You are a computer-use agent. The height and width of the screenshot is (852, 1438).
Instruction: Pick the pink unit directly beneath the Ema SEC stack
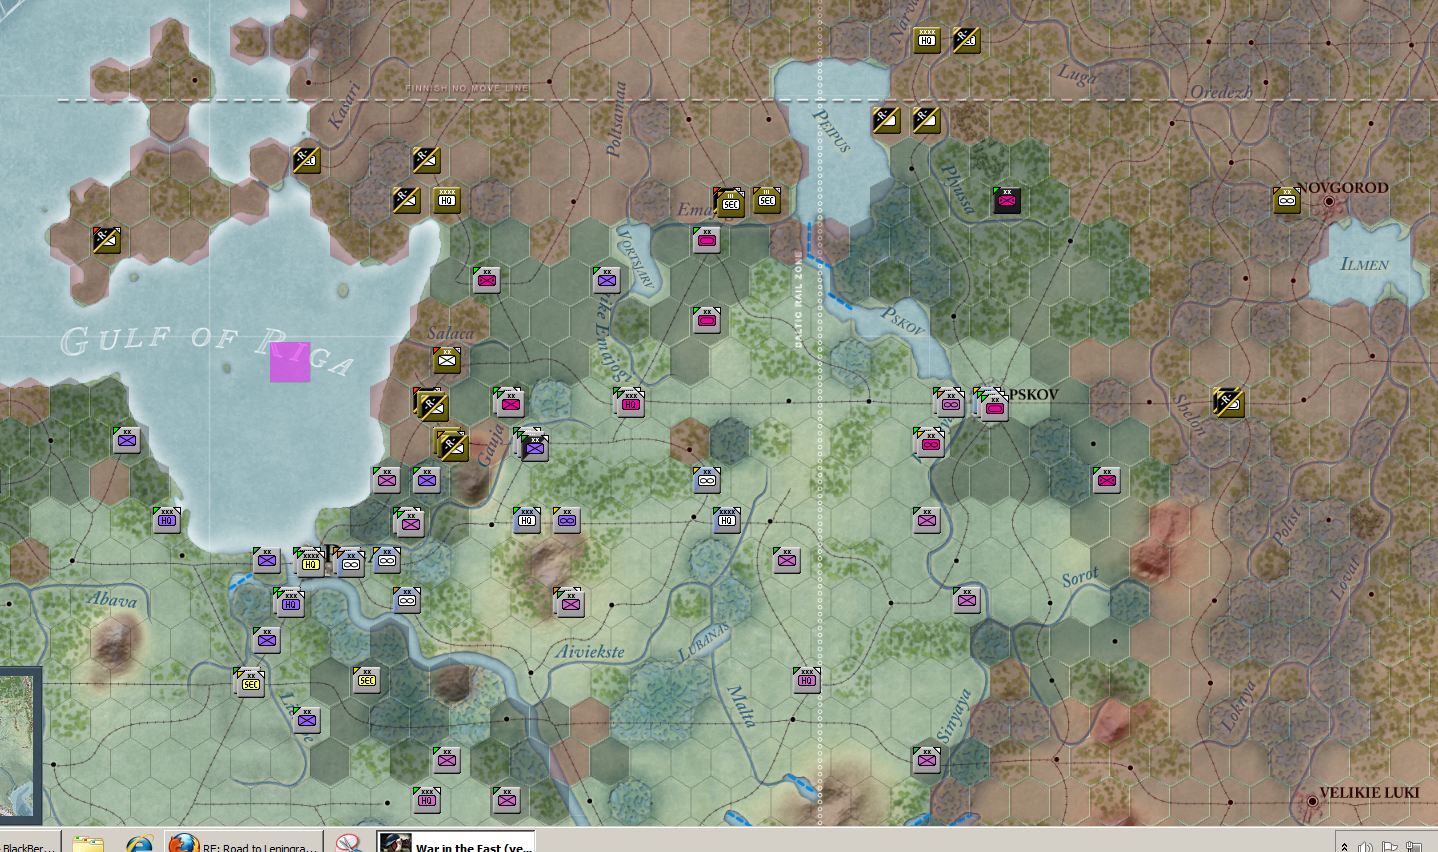click(707, 240)
